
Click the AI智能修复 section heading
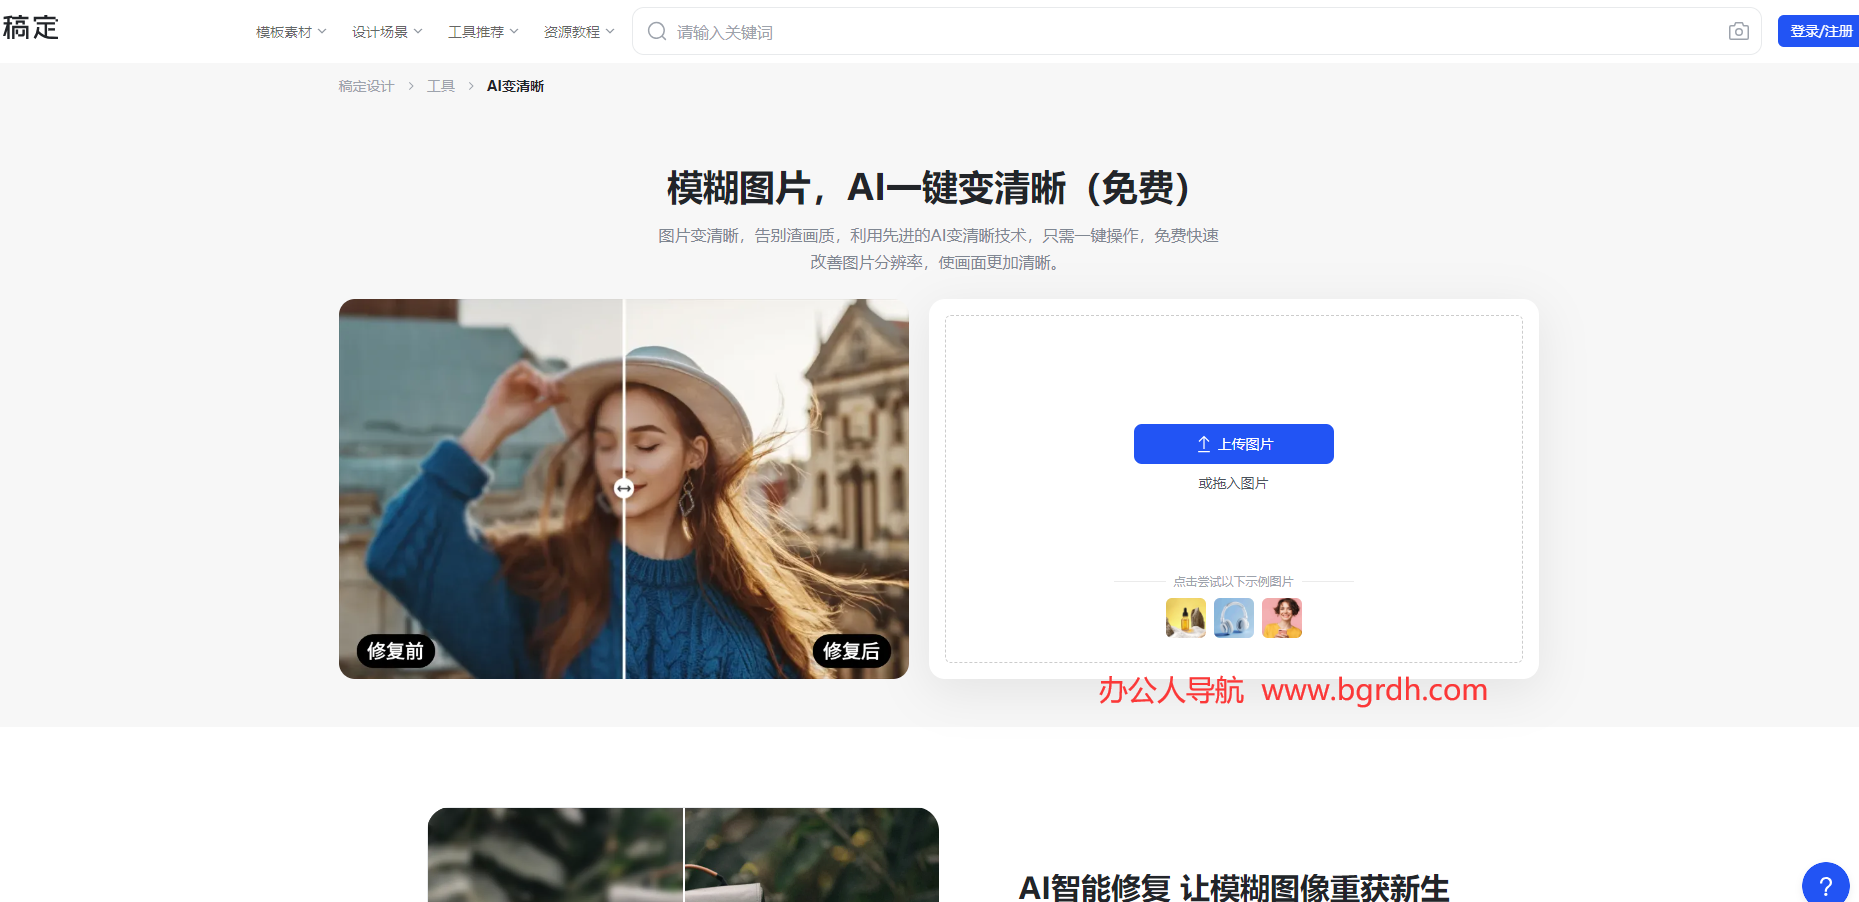(1233, 888)
